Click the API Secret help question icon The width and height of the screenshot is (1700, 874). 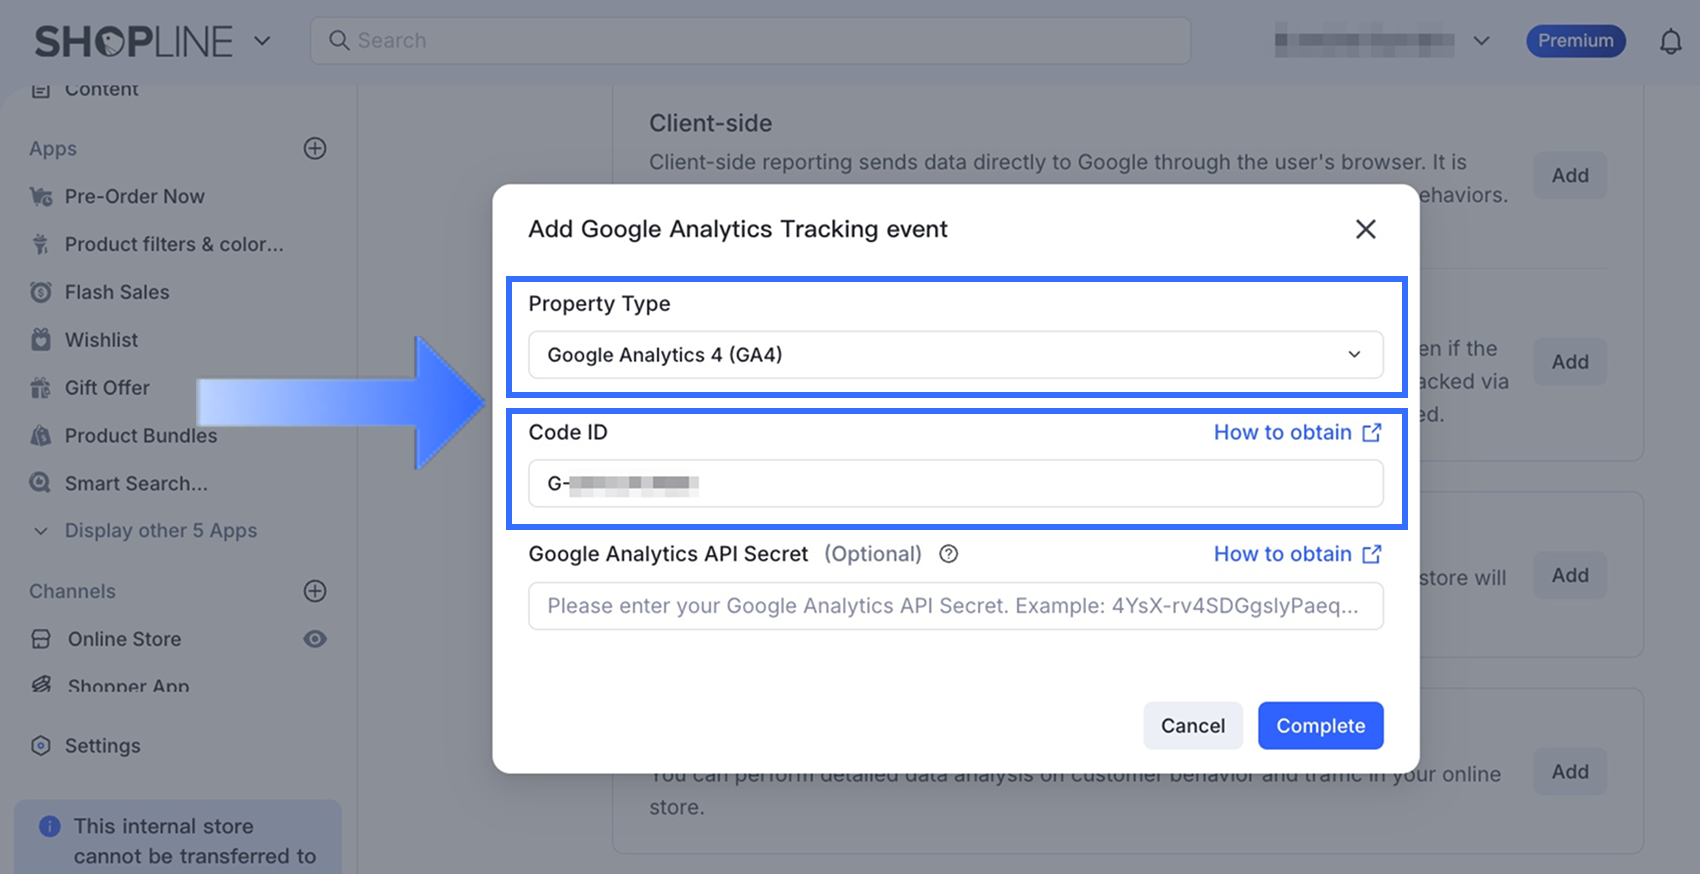point(948,554)
